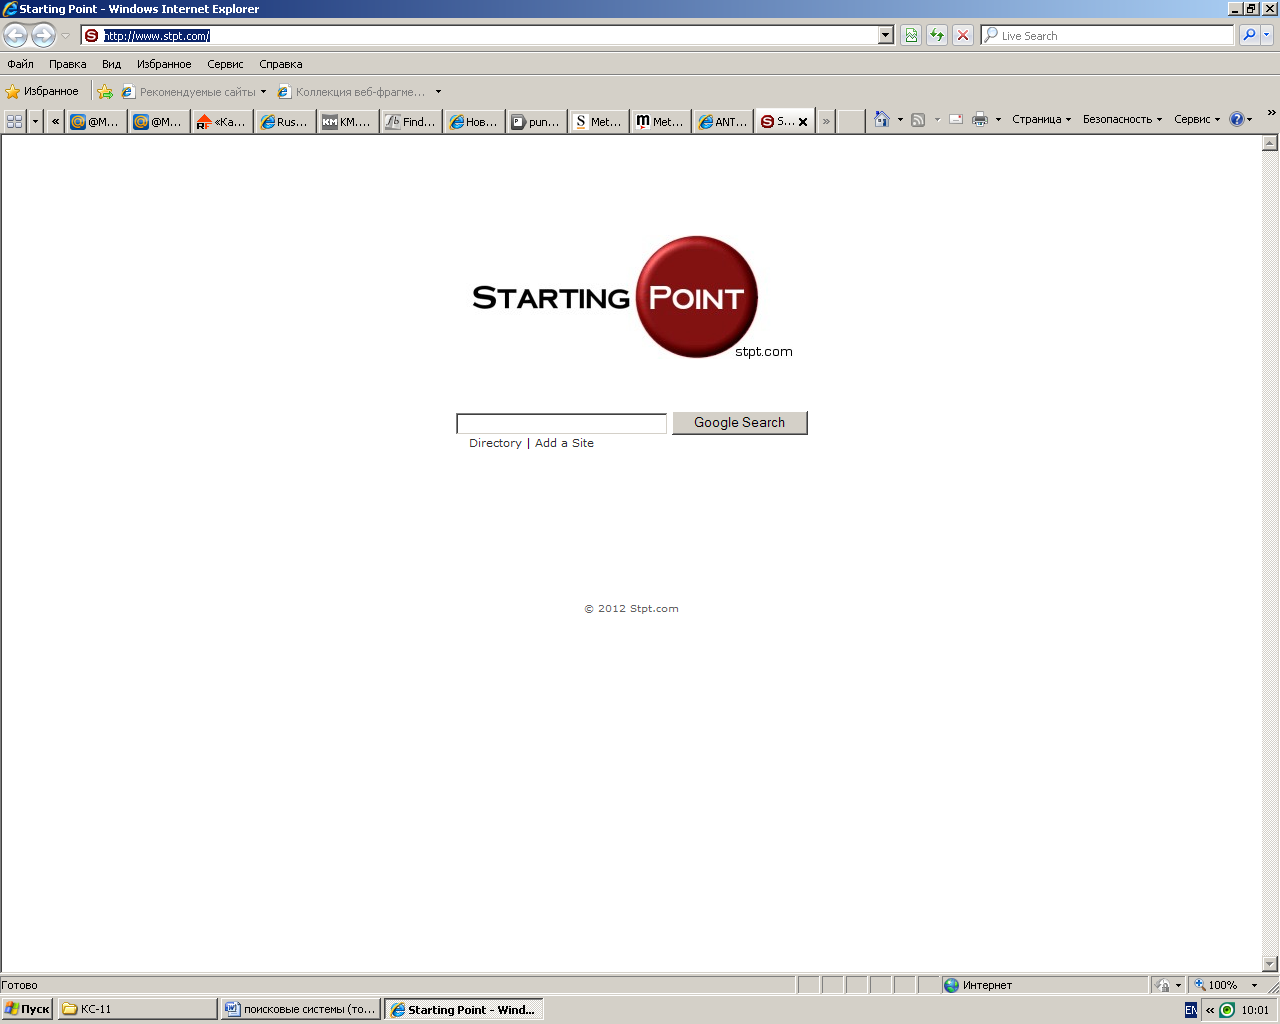The width and height of the screenshot is (1280, 1024).
Task: Go back with the browser Back arrow
Action: coord(15,36)
